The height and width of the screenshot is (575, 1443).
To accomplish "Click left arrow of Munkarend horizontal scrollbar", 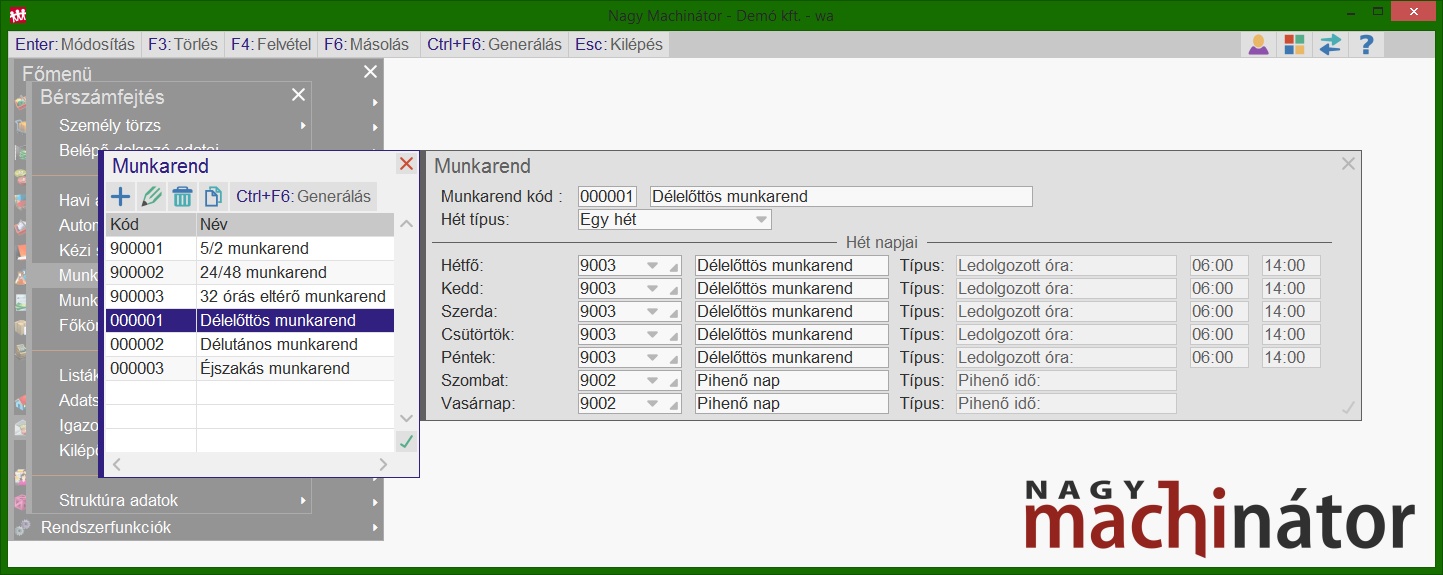I will (x=116, y=464).
